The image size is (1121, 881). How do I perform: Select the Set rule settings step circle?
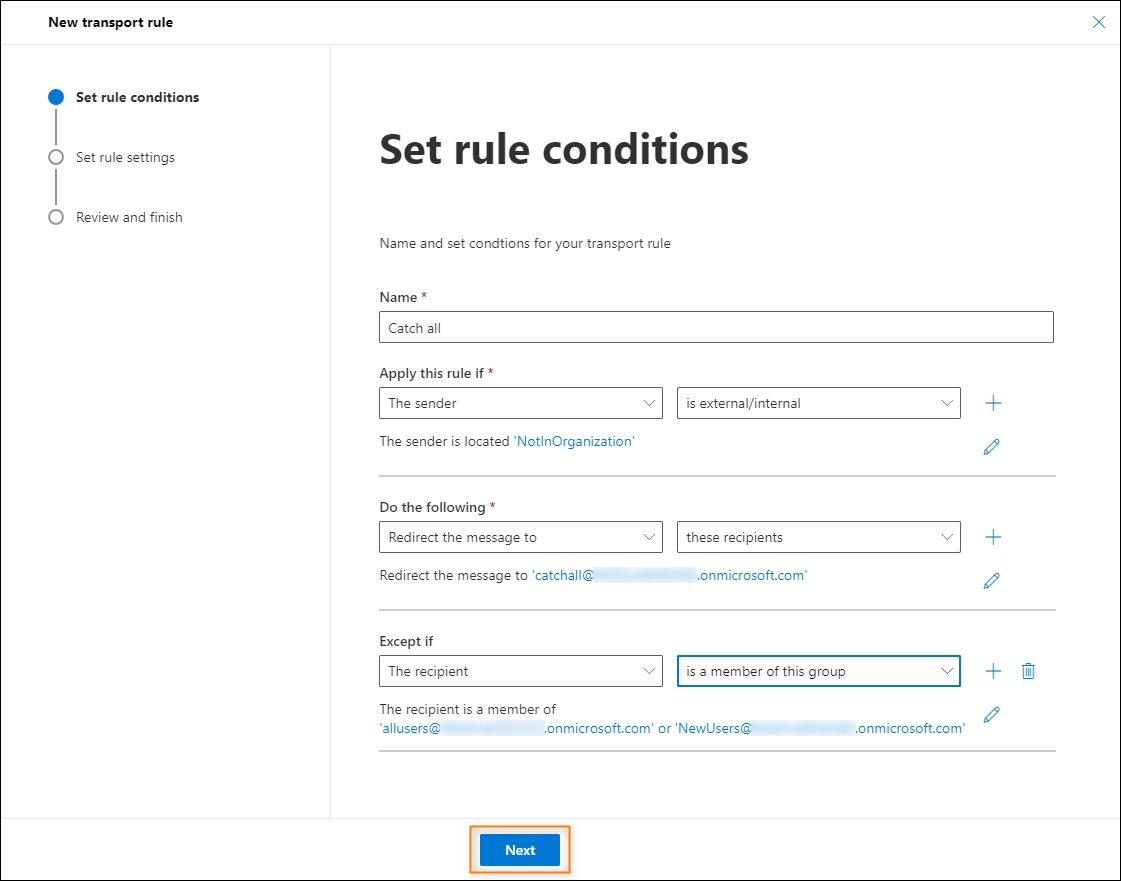click(x=56, y=157)
